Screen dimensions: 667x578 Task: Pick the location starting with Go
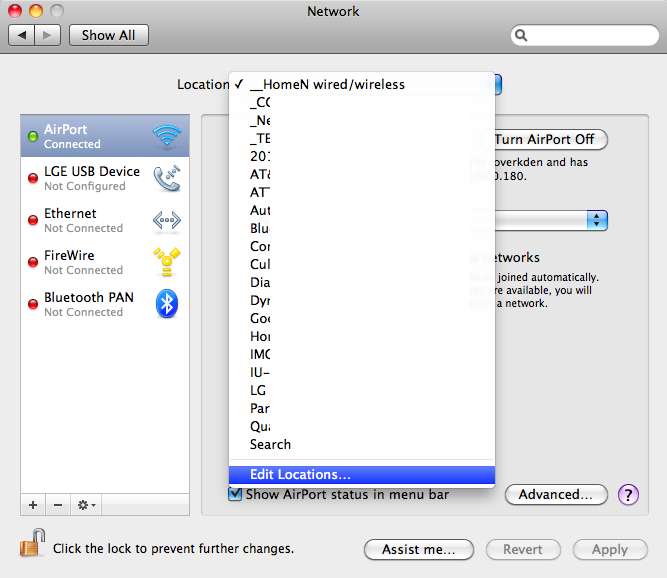tap(362, 318)
